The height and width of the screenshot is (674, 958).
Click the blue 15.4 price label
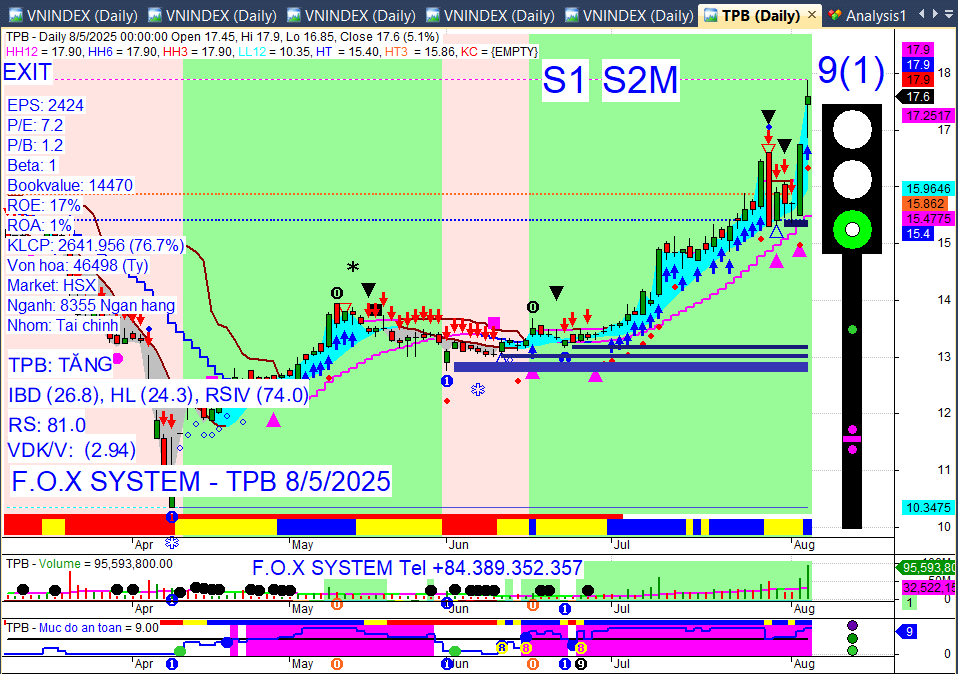pos(918,233)
